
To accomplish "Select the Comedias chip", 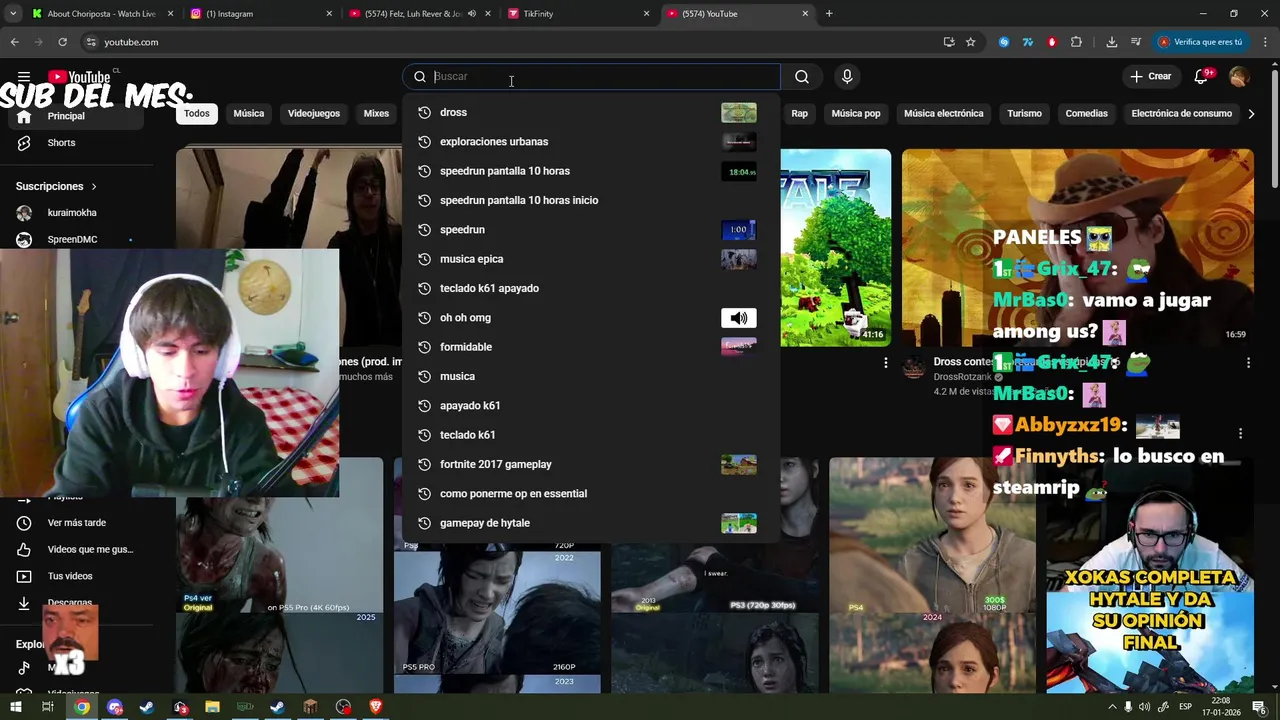I will (x=1086, y=114).
